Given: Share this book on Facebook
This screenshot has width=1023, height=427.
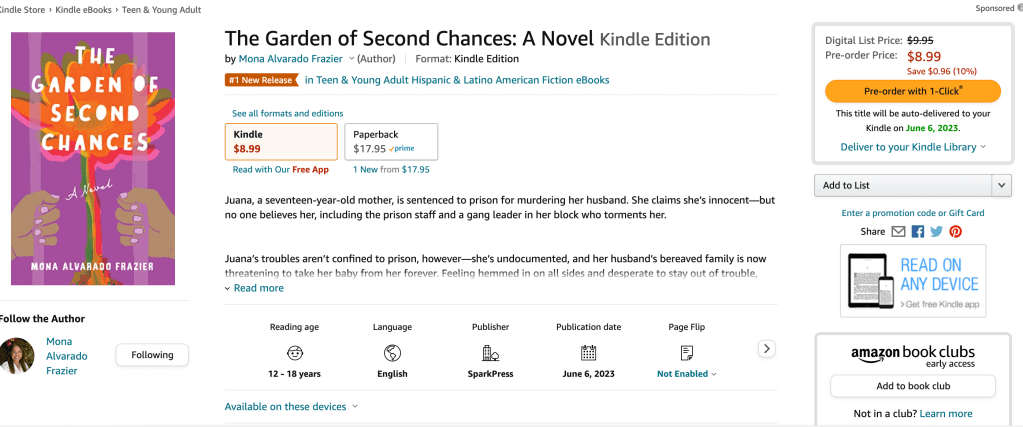Looking at the screenshot, I should point(917,231).
